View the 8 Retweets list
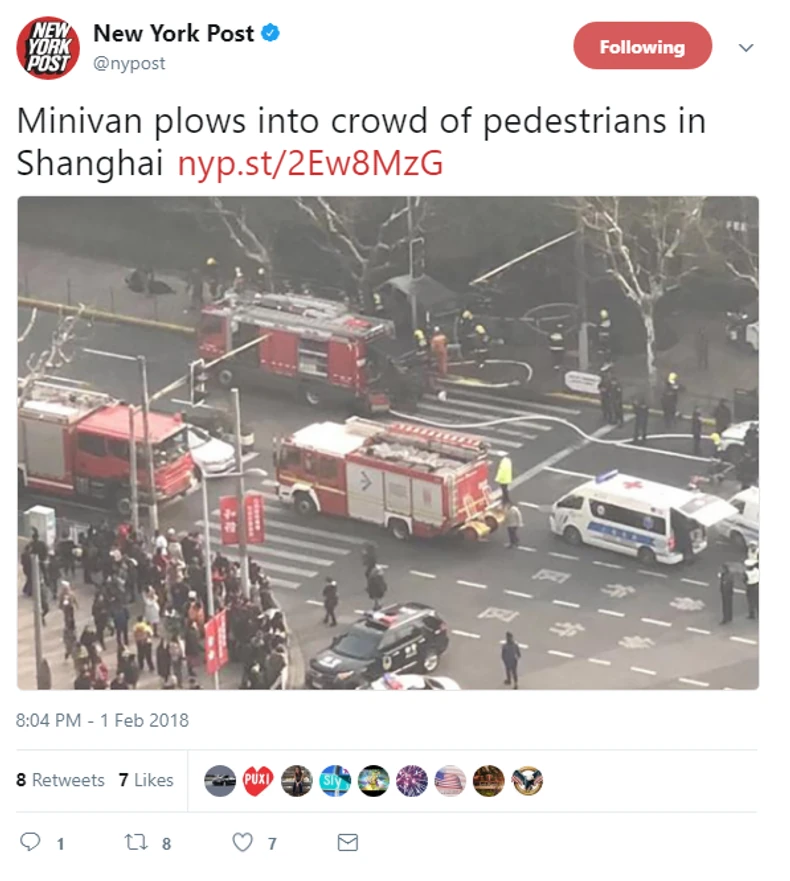Image resolution: width=790 pixels, height=881 pixels. click(x=60, y=780)
